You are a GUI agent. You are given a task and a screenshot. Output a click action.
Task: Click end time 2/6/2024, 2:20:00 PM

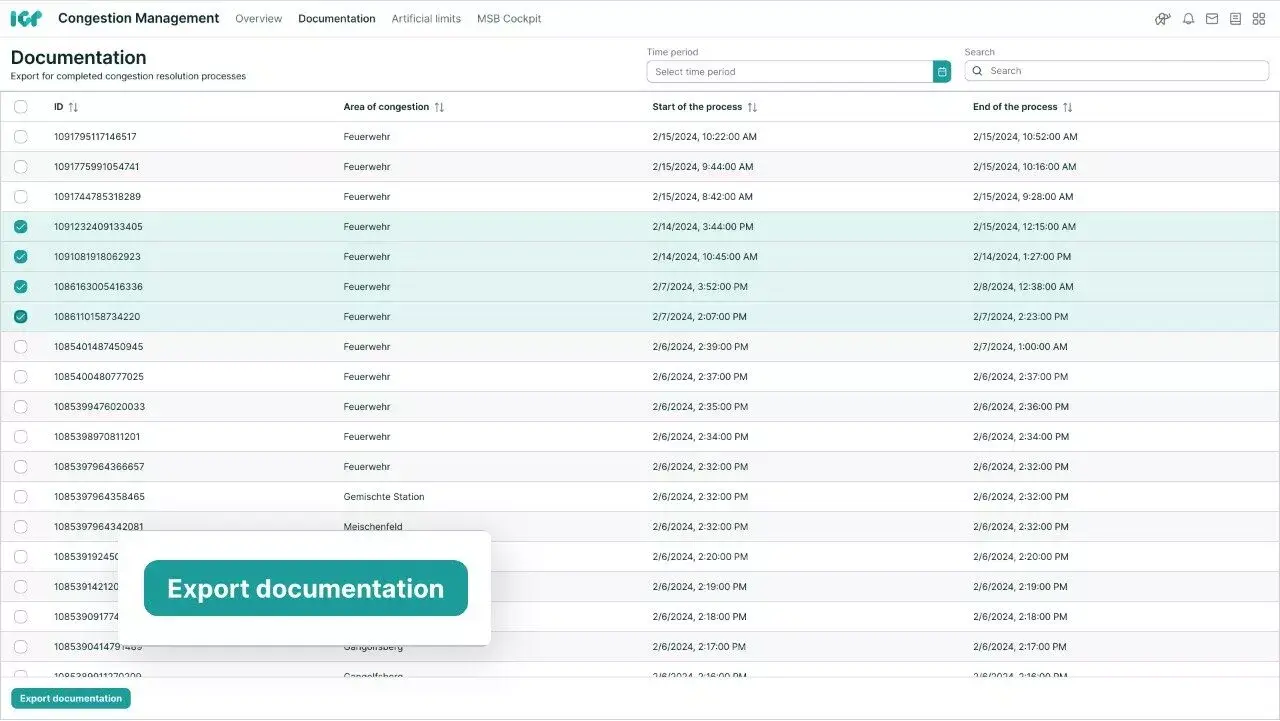click(1020, 557)
